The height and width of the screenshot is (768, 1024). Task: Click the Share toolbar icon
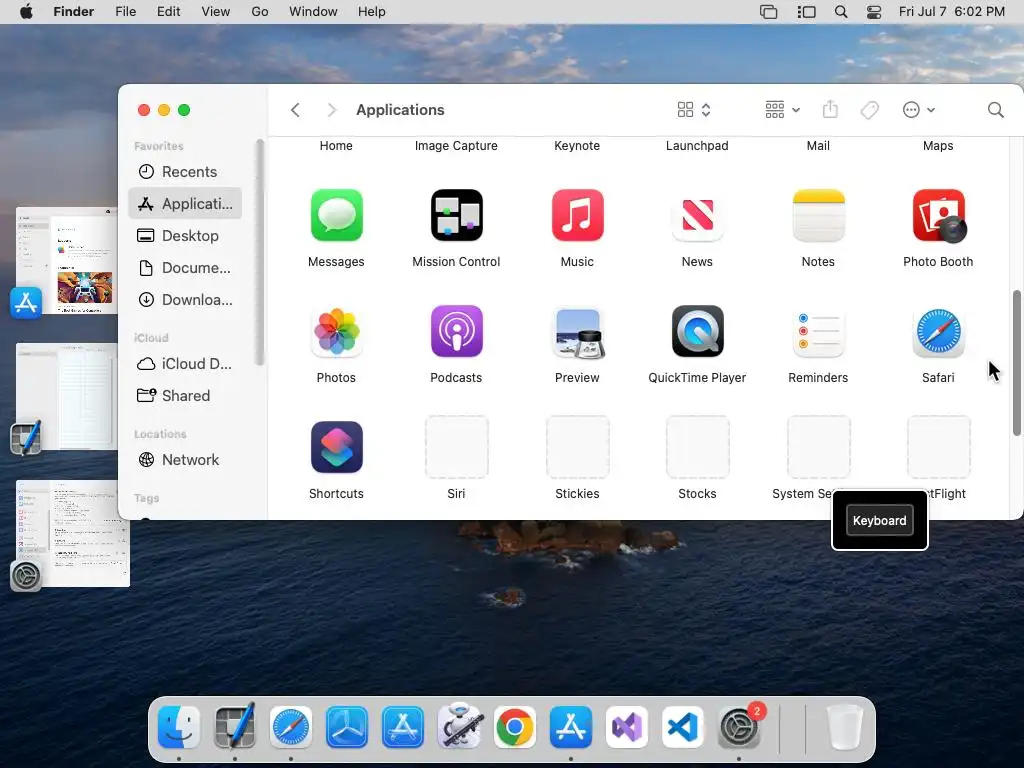click(x=830, y=109)
